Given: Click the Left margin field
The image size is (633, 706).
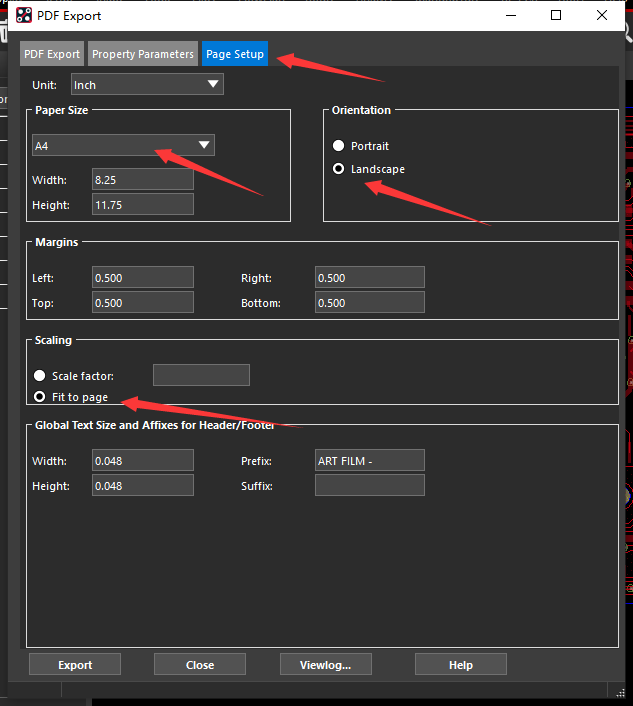Looking at the screenshot, I should pos(143,277).
